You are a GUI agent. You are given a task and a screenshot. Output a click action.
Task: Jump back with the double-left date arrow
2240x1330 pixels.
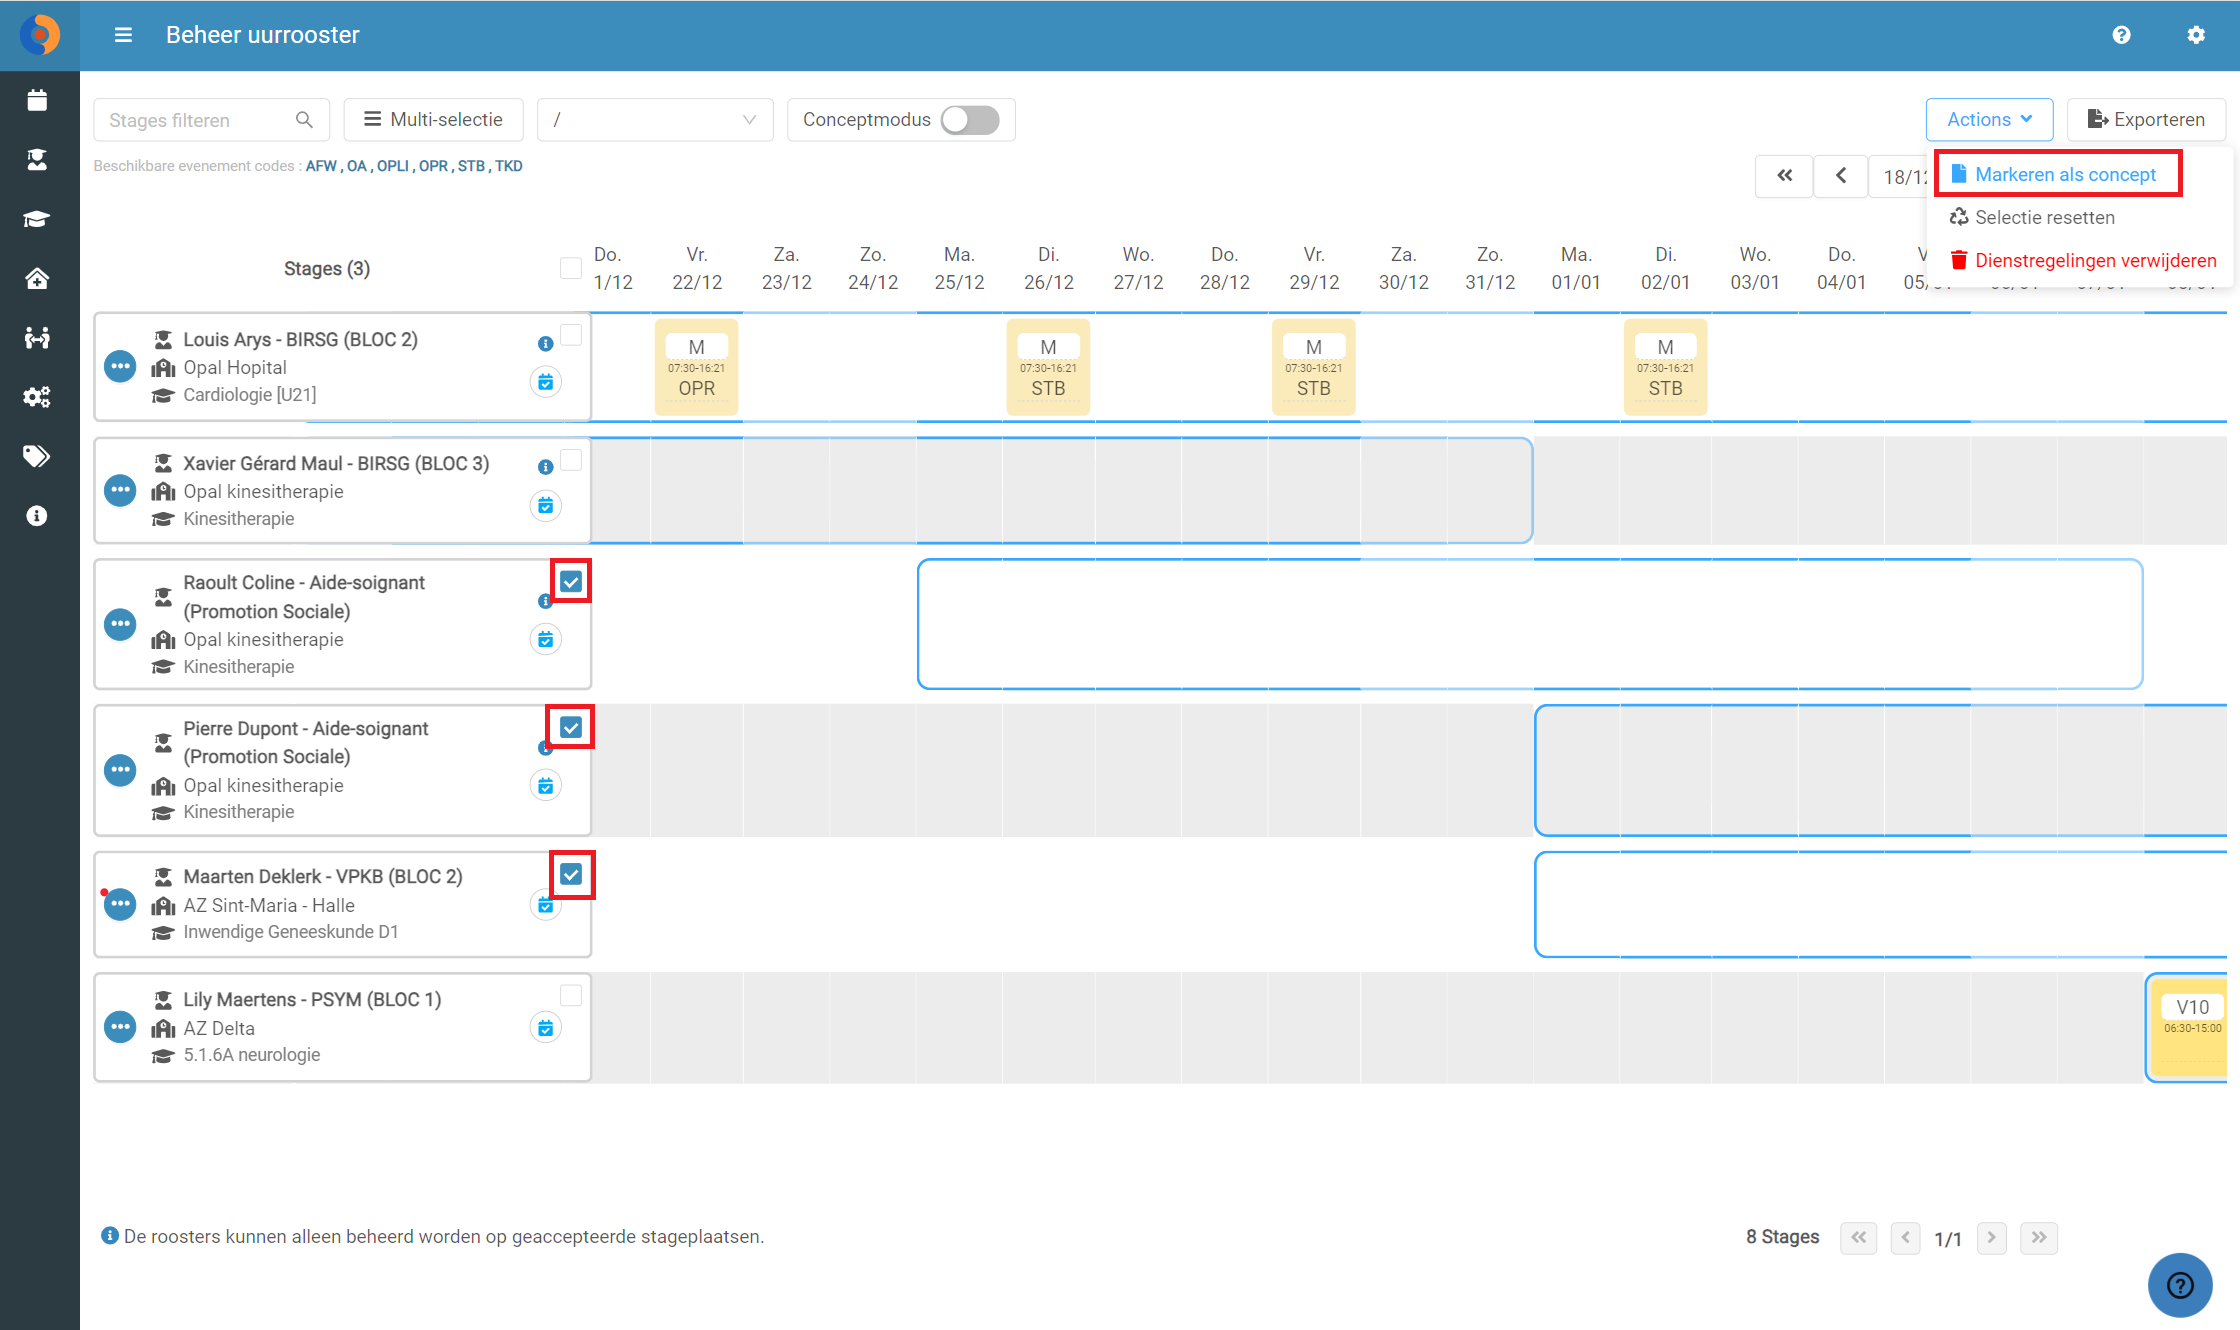(x=1784, y=176)
